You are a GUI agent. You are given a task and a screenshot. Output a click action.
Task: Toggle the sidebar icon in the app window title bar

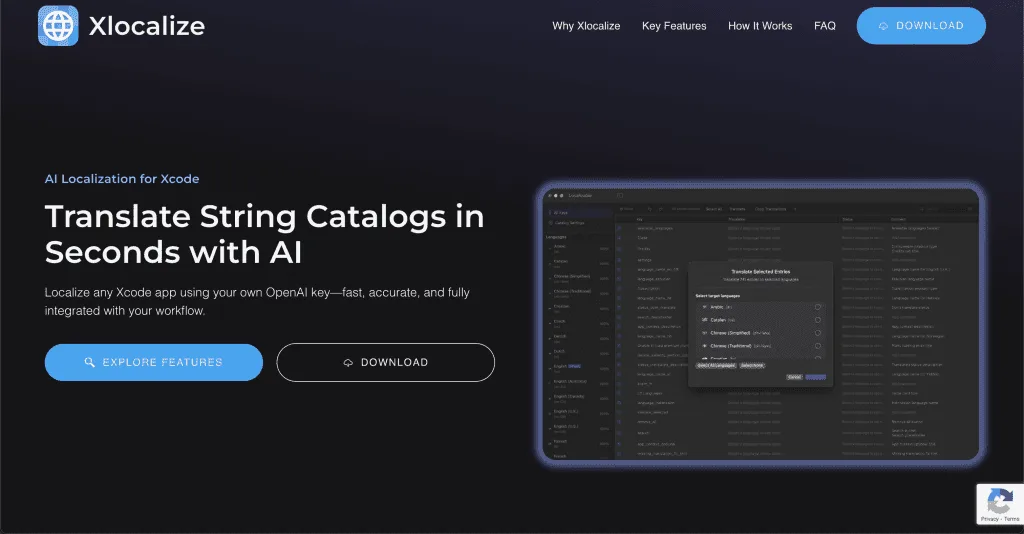(x=620, y=196)
